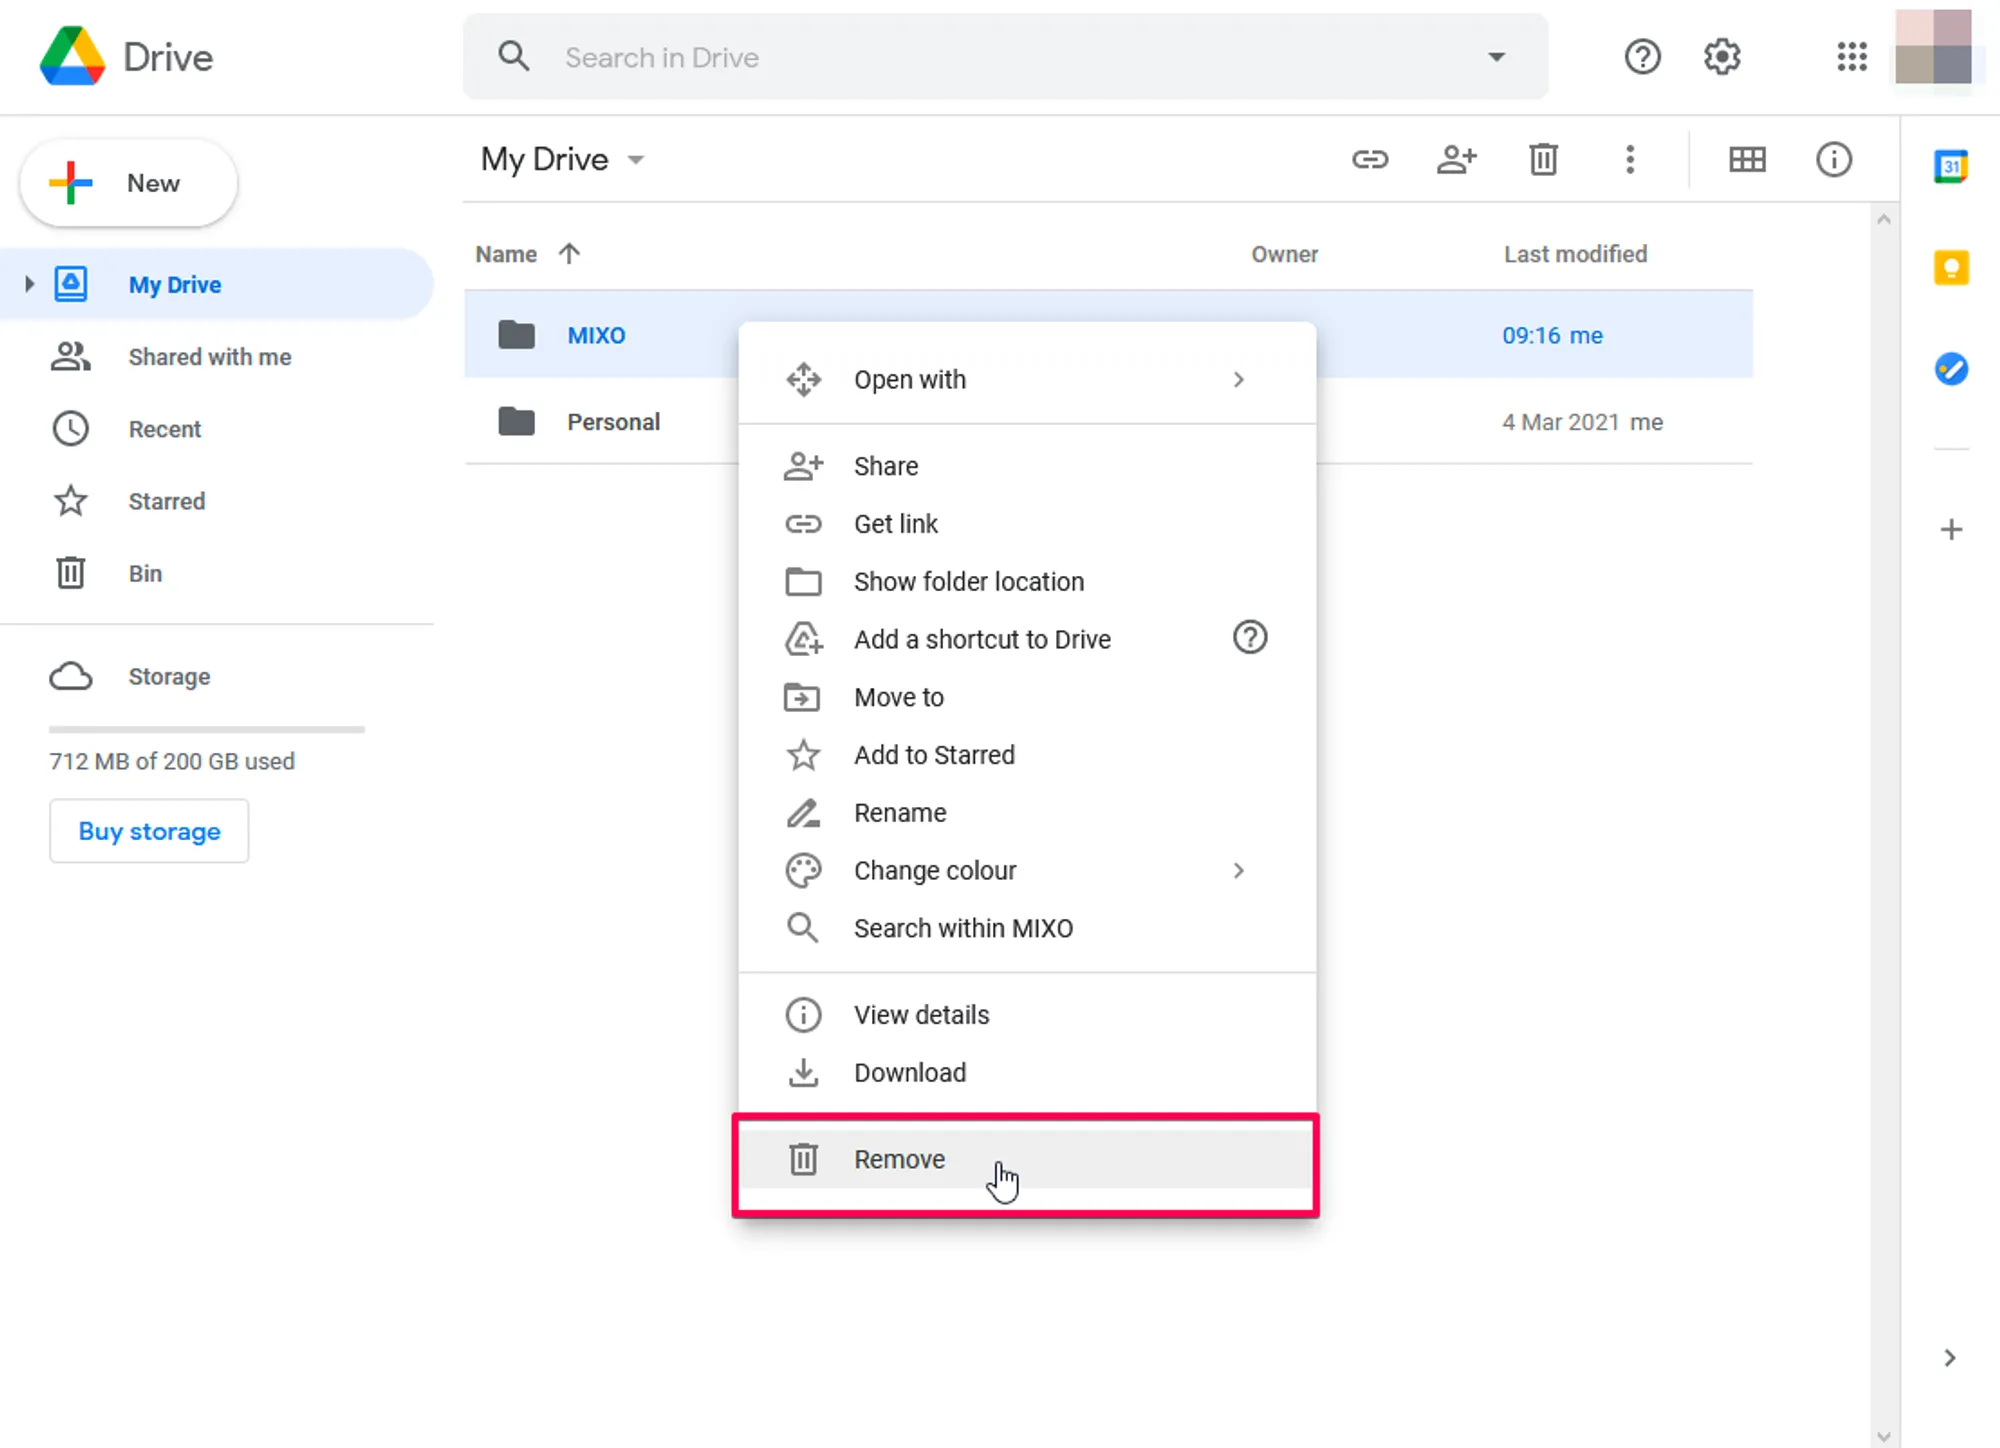Open the more actions three-dot menu
The height and width of the screenshot is (1448, 2000).
(x=1630, y=159)
